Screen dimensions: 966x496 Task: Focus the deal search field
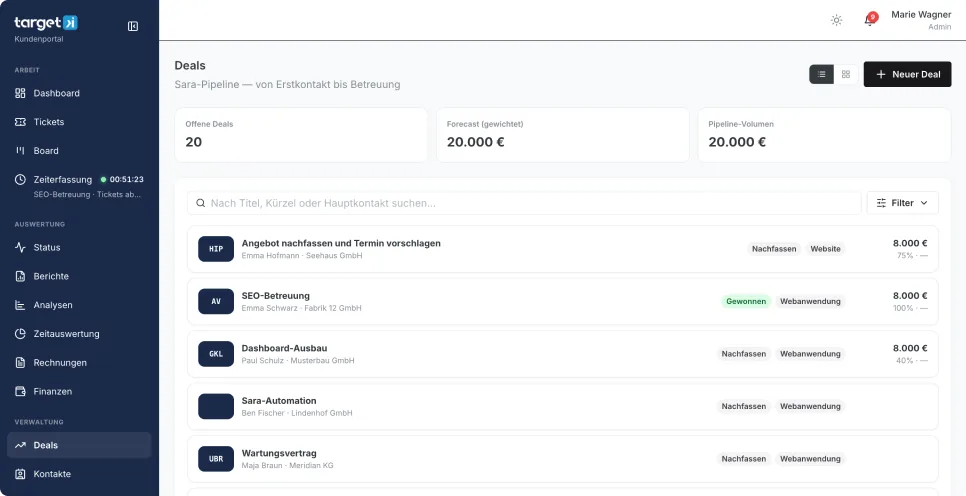pos(524,203)
